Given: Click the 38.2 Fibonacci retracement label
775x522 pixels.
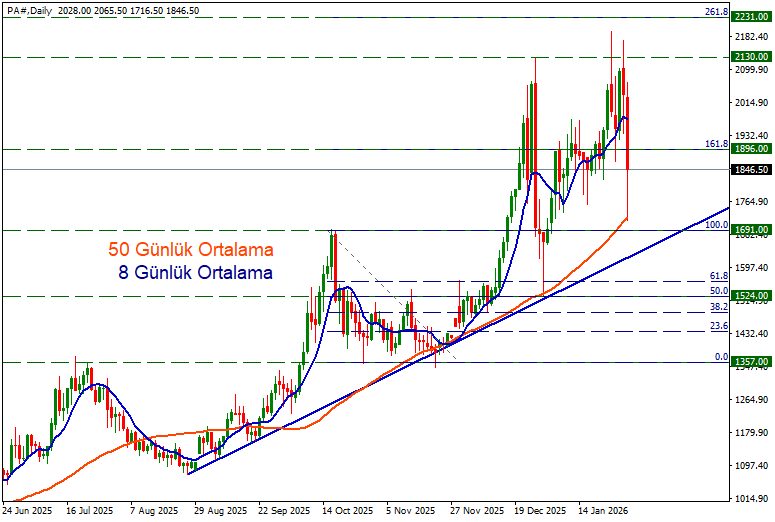Looking at the screenshot, I should [x=717, y=307].
